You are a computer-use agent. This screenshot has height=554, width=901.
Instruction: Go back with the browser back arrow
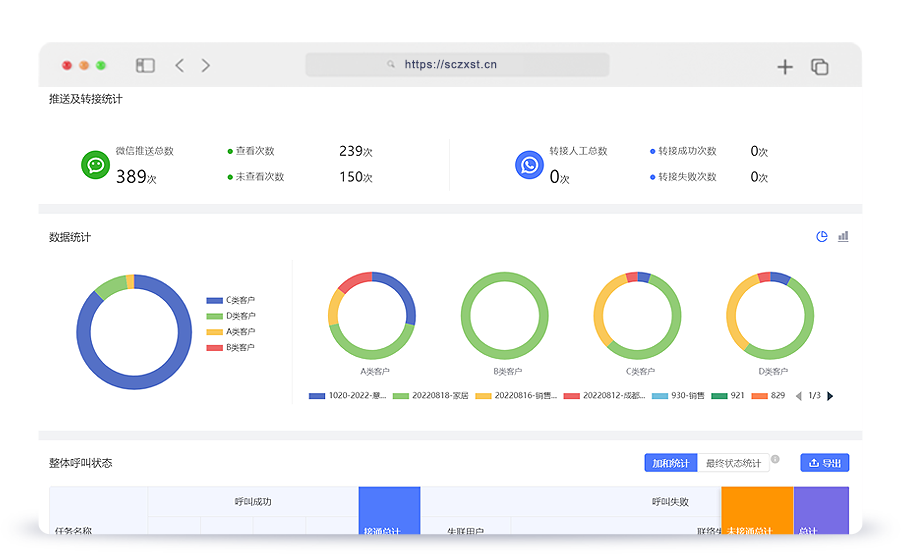coord(180,66)
